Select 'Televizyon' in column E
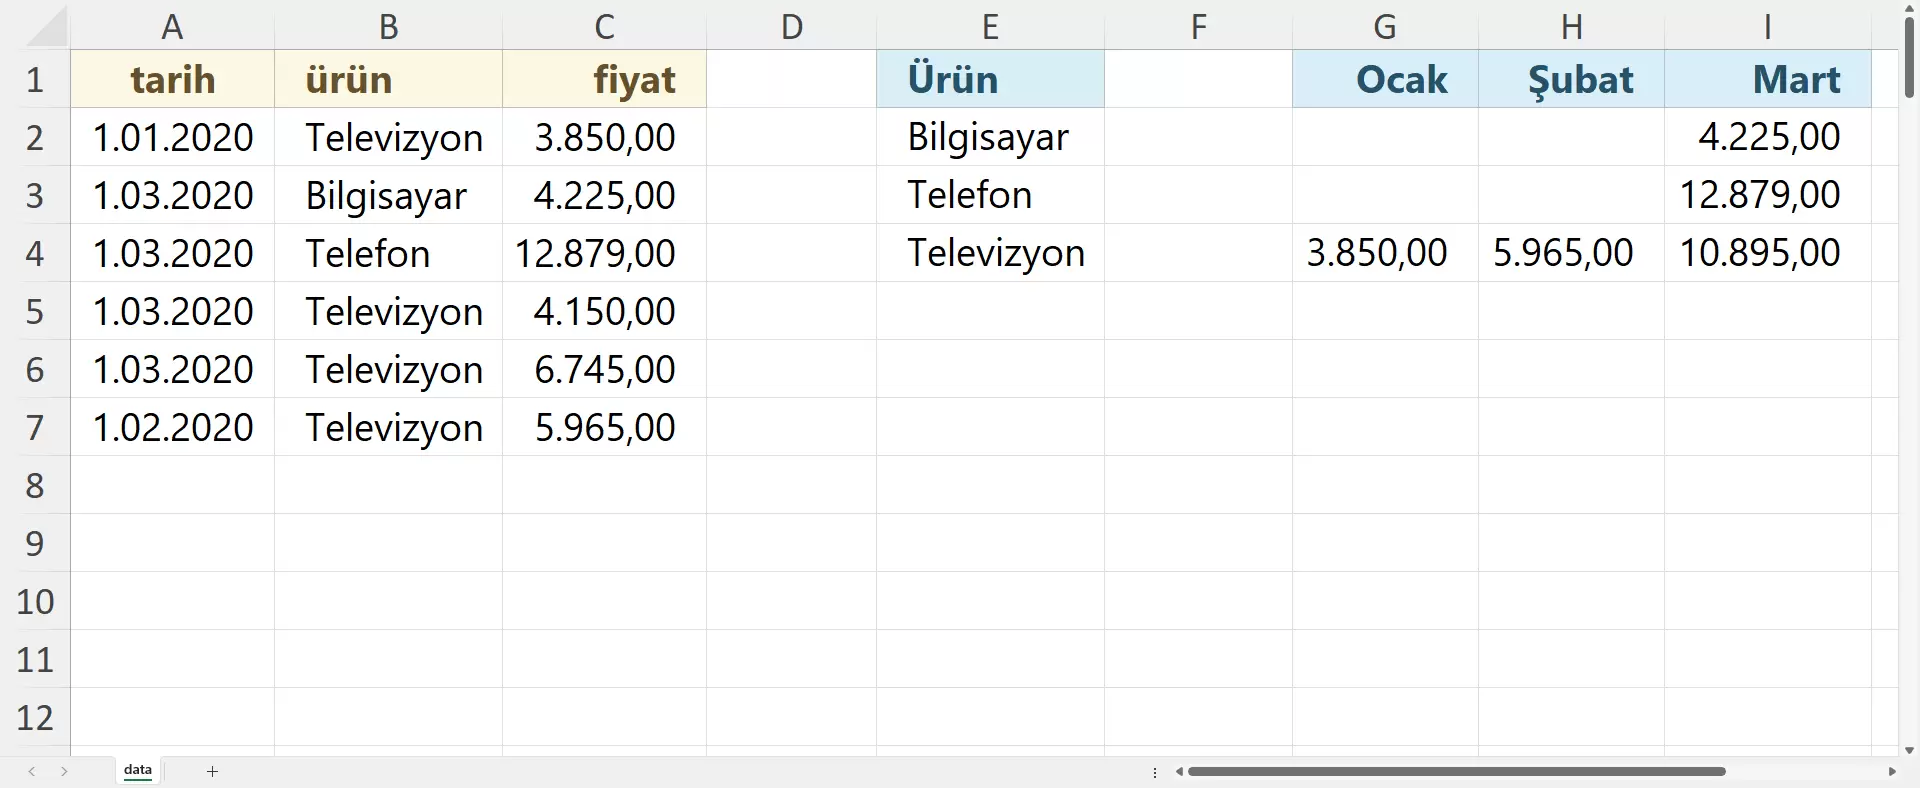1920x788 pixels. click(x=990, y=253)
